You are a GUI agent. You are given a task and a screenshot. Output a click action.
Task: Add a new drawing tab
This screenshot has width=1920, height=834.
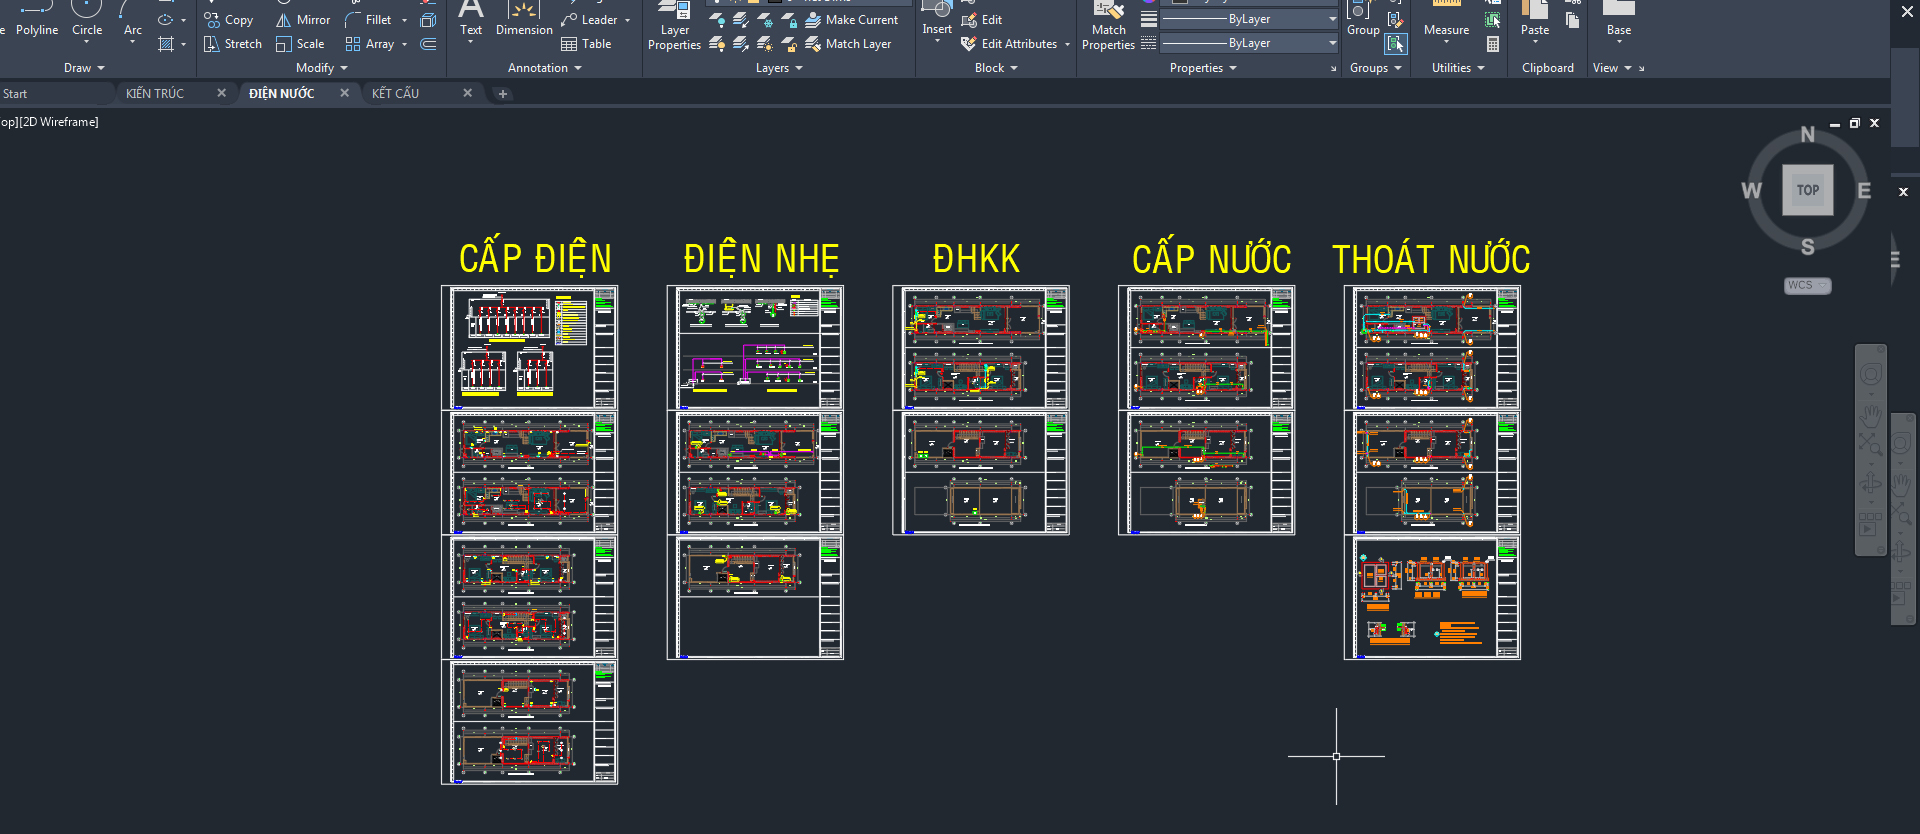coord(503,94)
